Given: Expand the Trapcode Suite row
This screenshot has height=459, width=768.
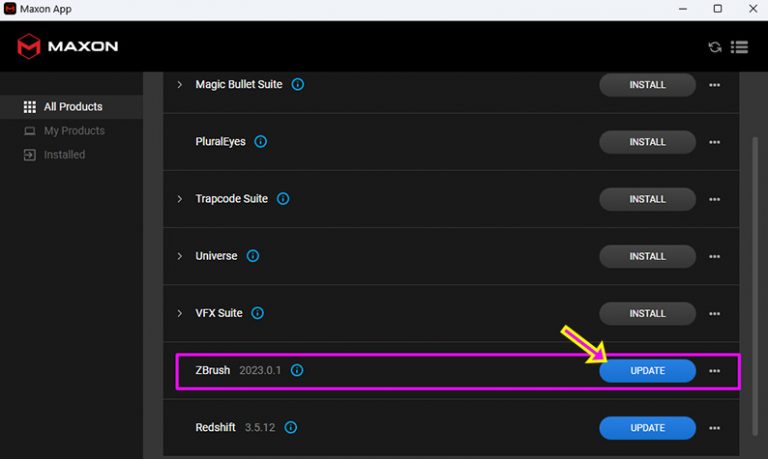Looking at the screenshot, I should [180, 199].
